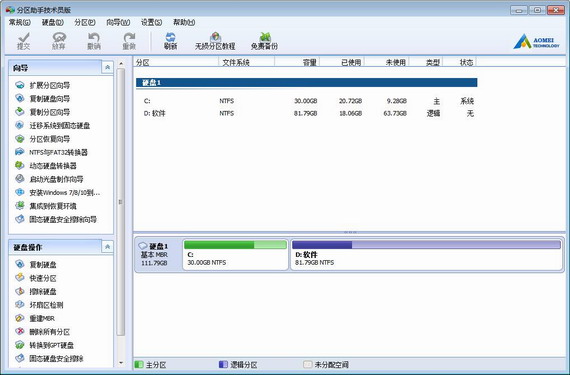Click the left panel scrollbar down arrow
This screenshot has width=570, height=375.
click(121, 363)
